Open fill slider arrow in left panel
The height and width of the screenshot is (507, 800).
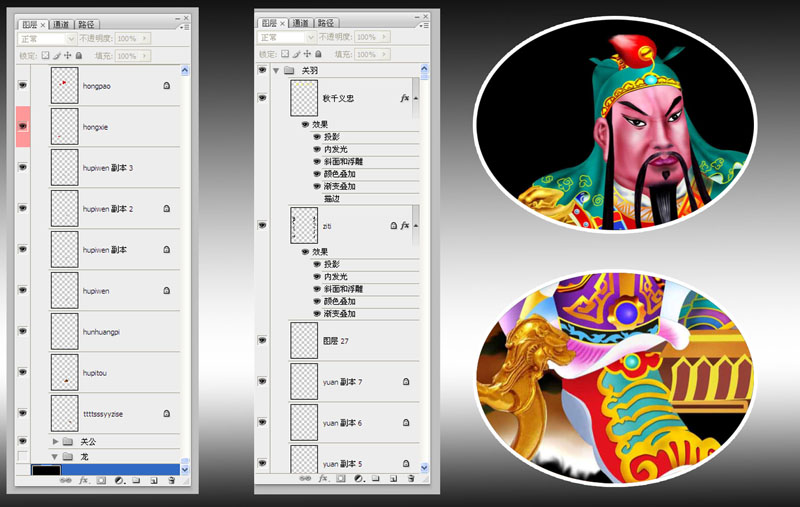(144, 56)
